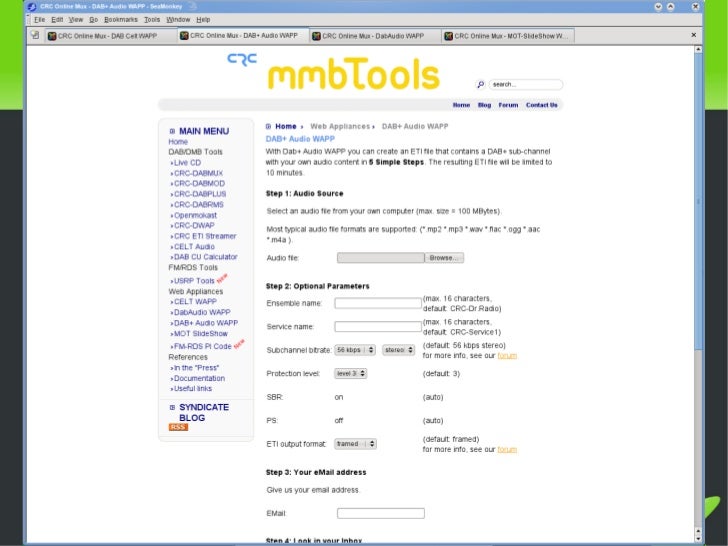Open MOT SlideShow sidebar link
The height and width of the screenshot is (546, 728).
[201, 334]
